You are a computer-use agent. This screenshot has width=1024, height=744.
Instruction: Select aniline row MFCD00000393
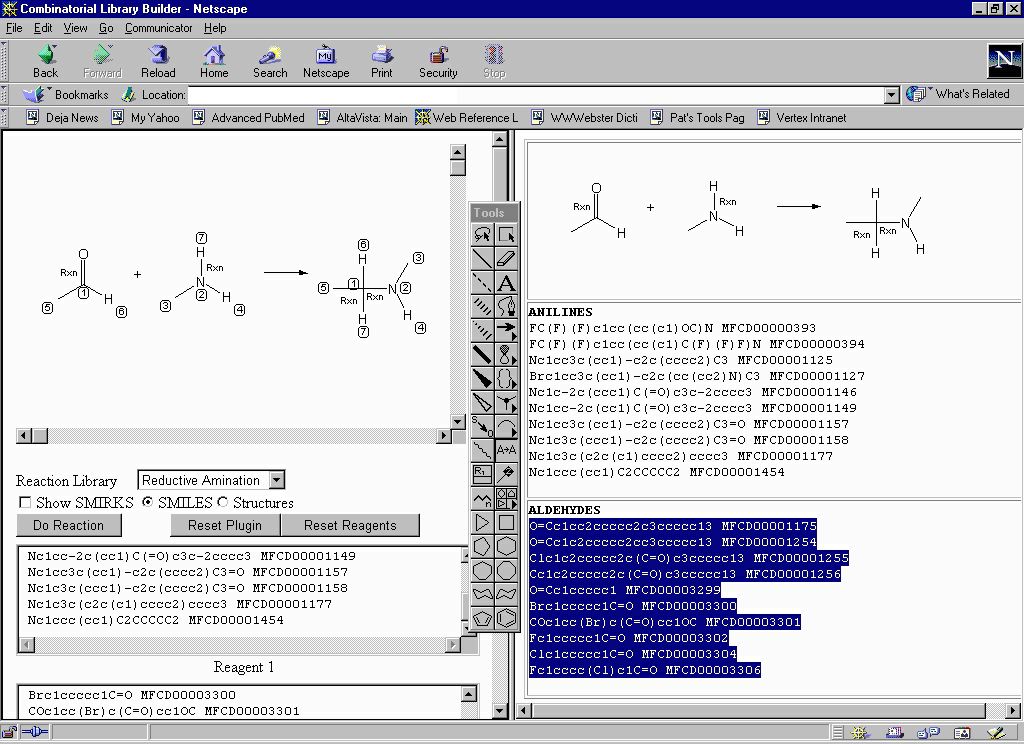(672, 328)
